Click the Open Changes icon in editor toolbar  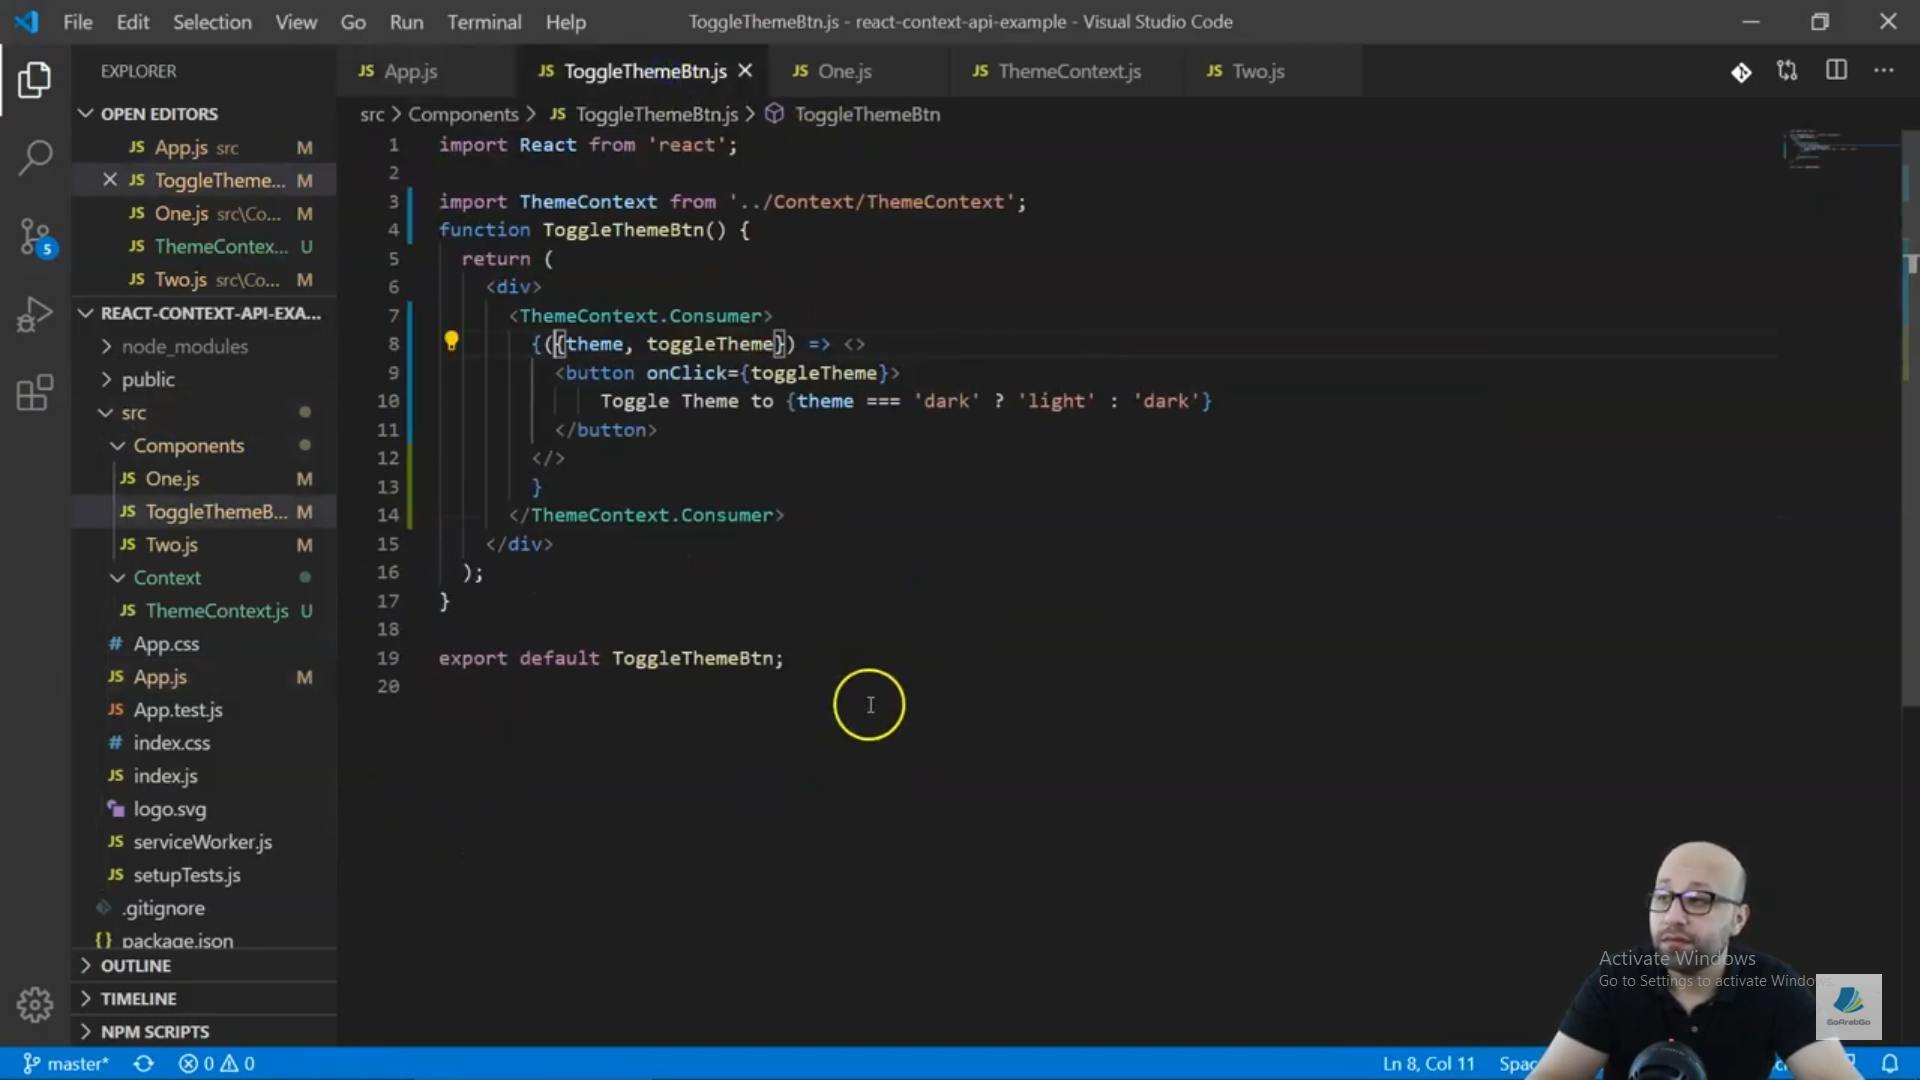1787,71
